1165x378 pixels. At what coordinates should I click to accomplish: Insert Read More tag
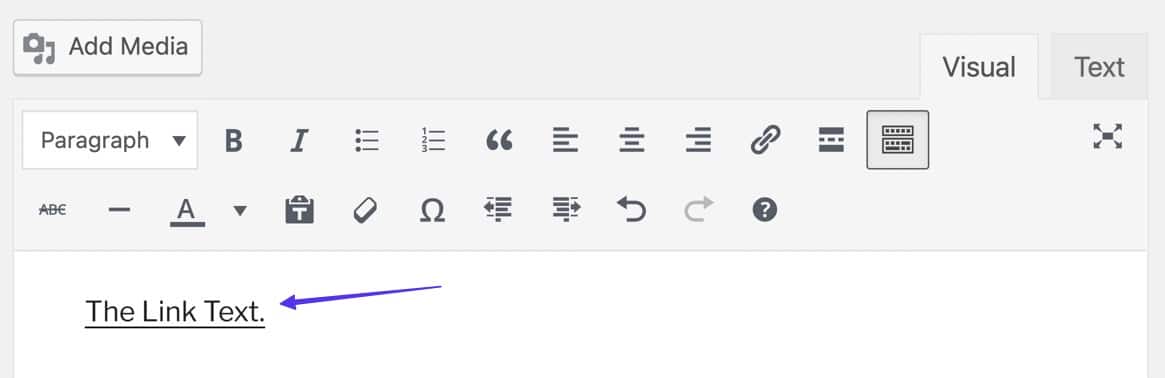coord(831,140)
